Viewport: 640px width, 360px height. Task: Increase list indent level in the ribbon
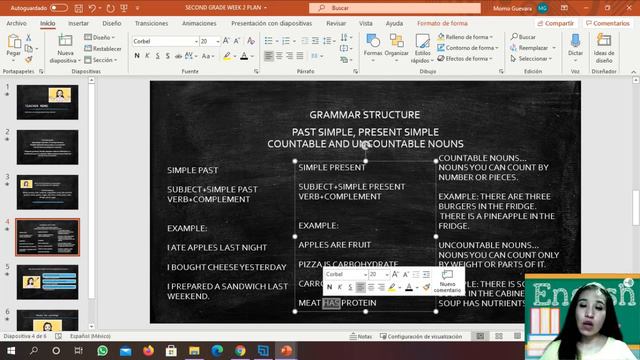tap(316, 41)
